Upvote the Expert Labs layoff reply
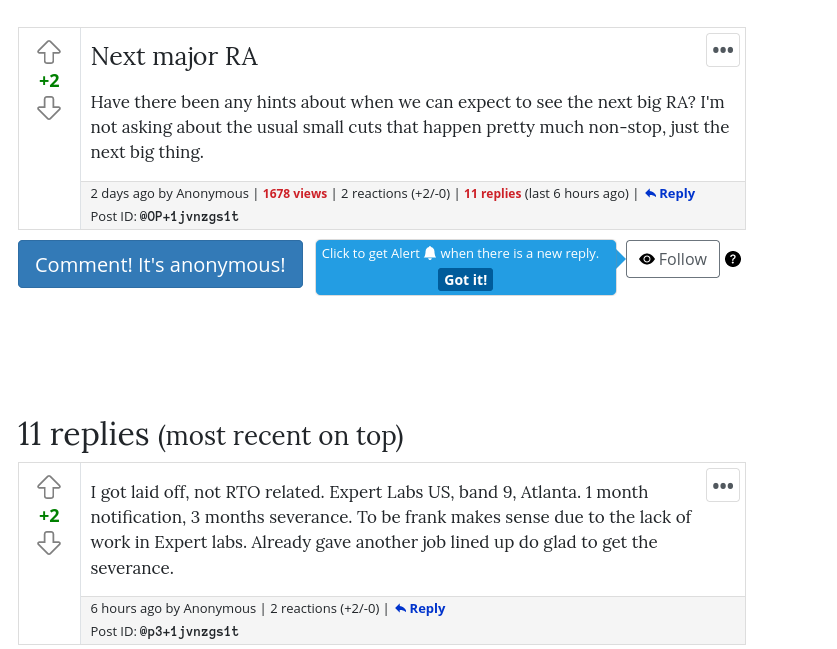 [49, 487]
